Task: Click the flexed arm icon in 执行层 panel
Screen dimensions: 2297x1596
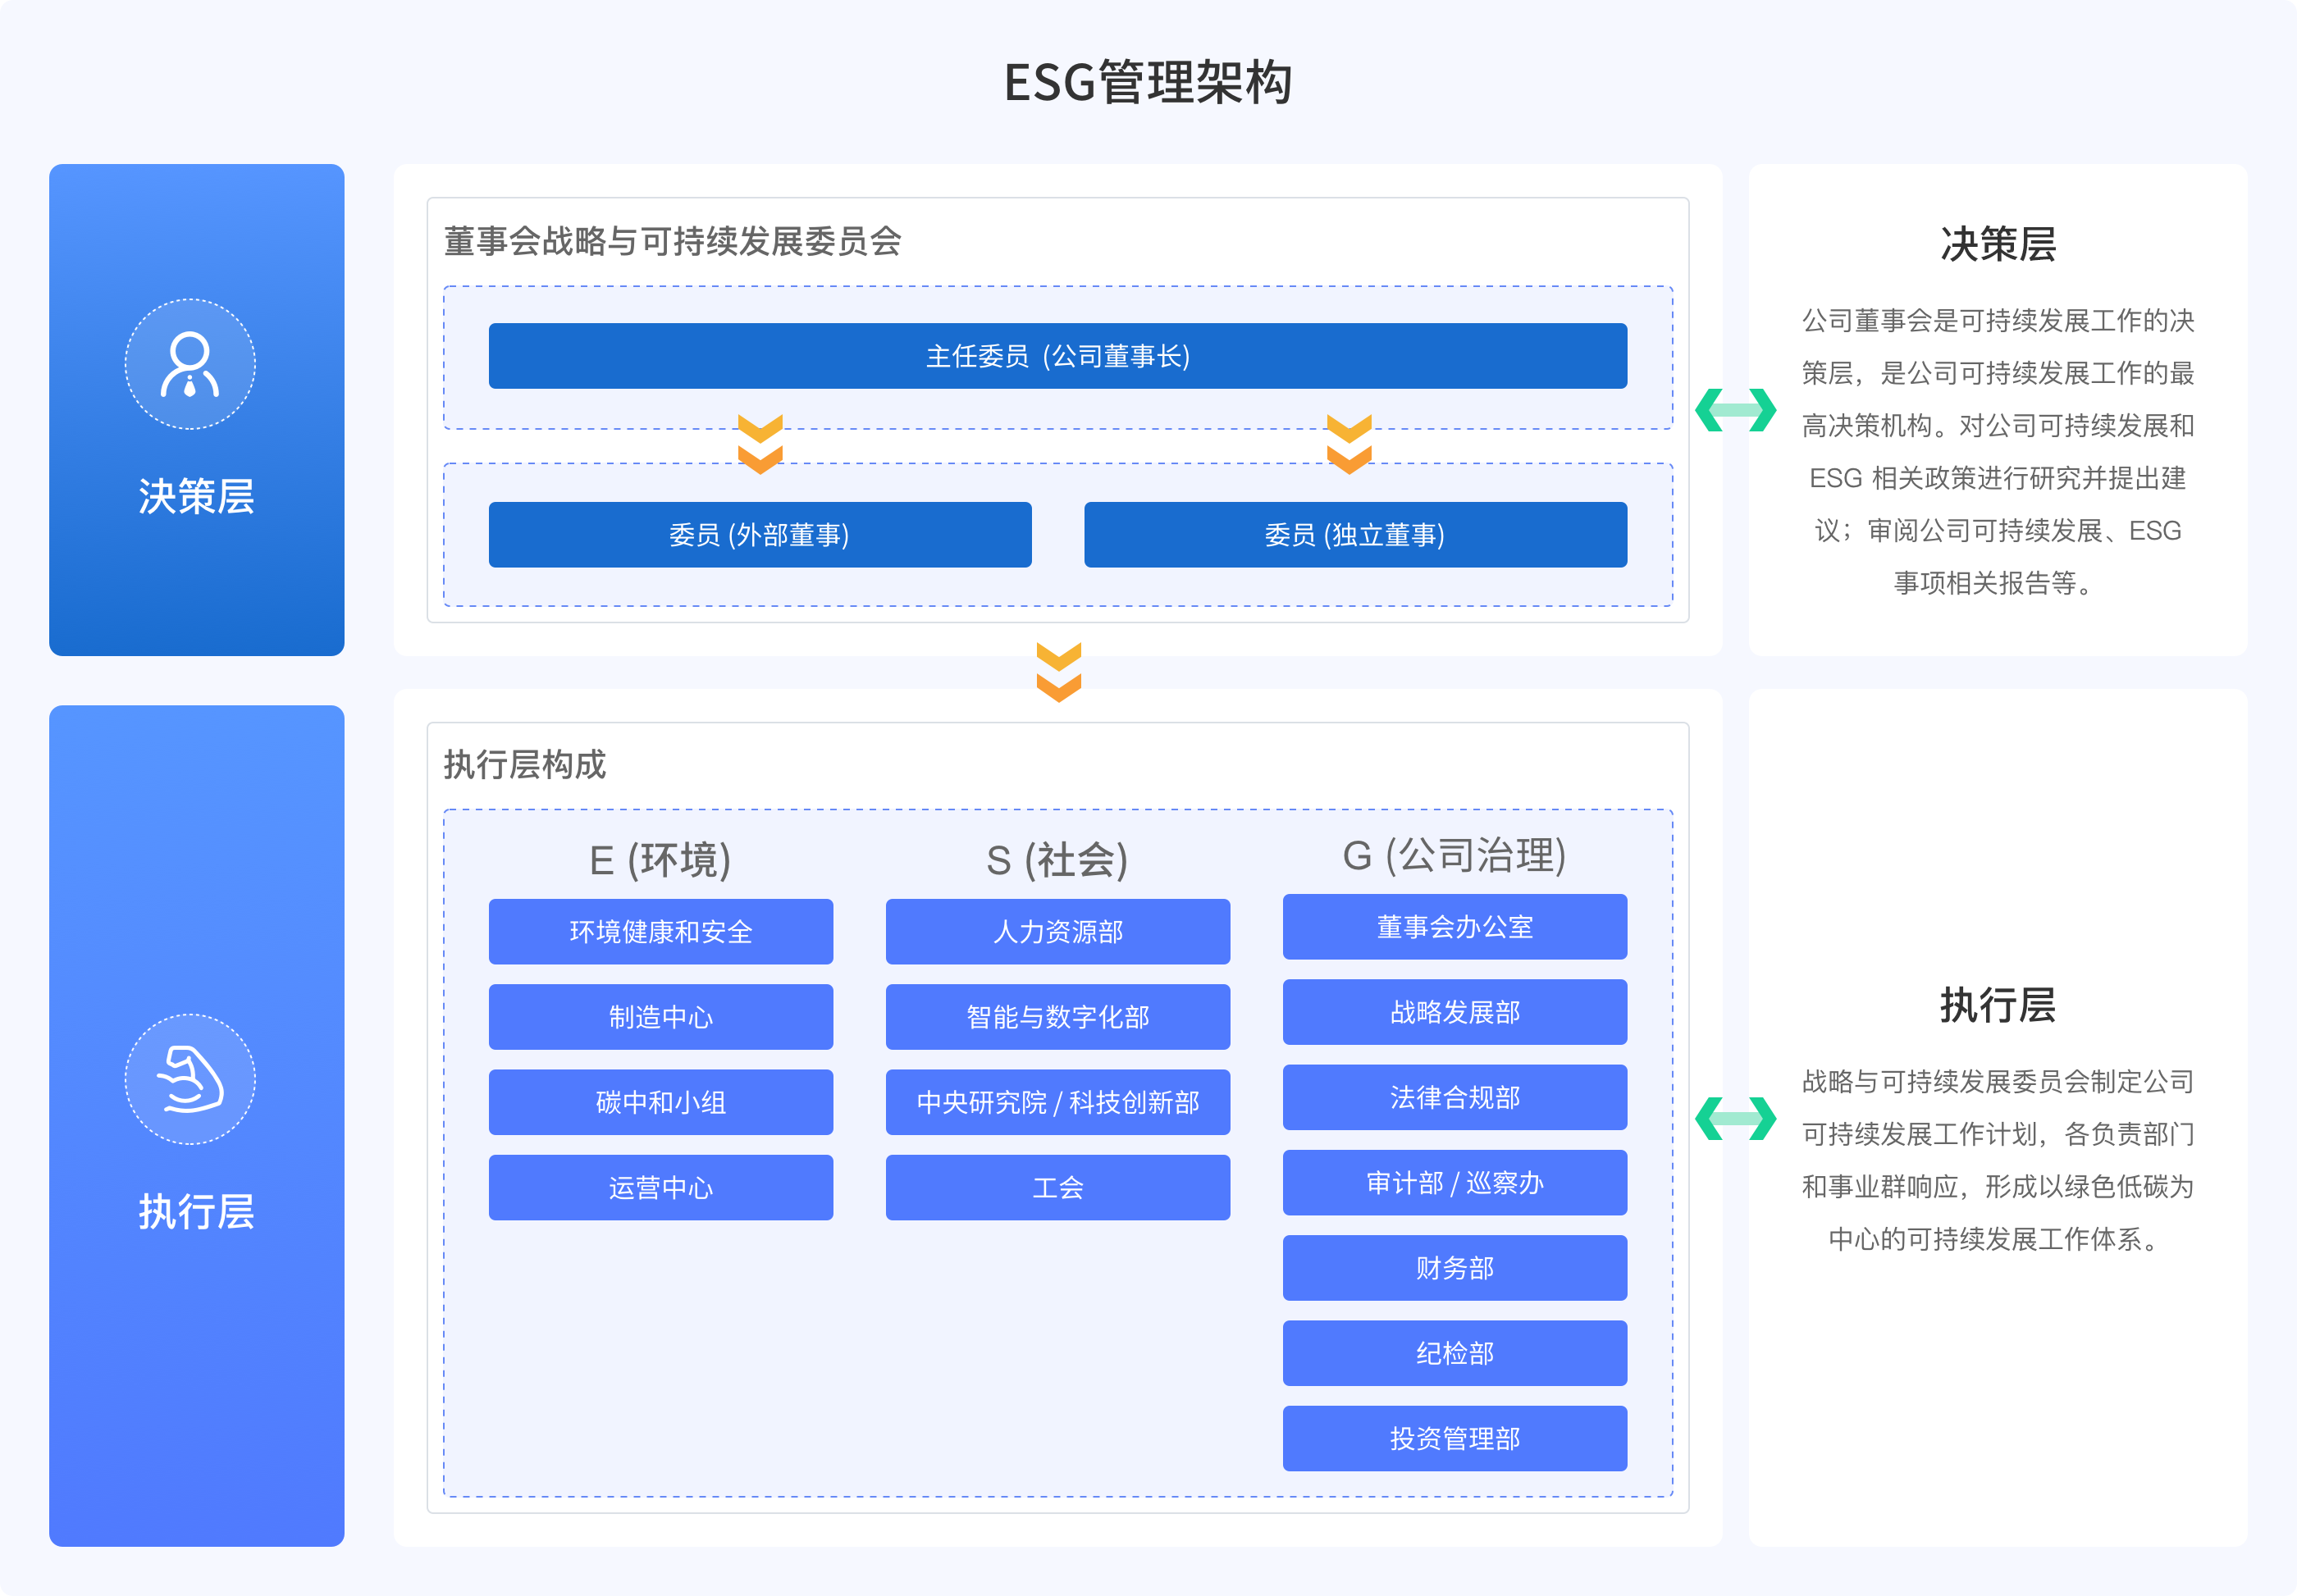Action: (190, 1080)
